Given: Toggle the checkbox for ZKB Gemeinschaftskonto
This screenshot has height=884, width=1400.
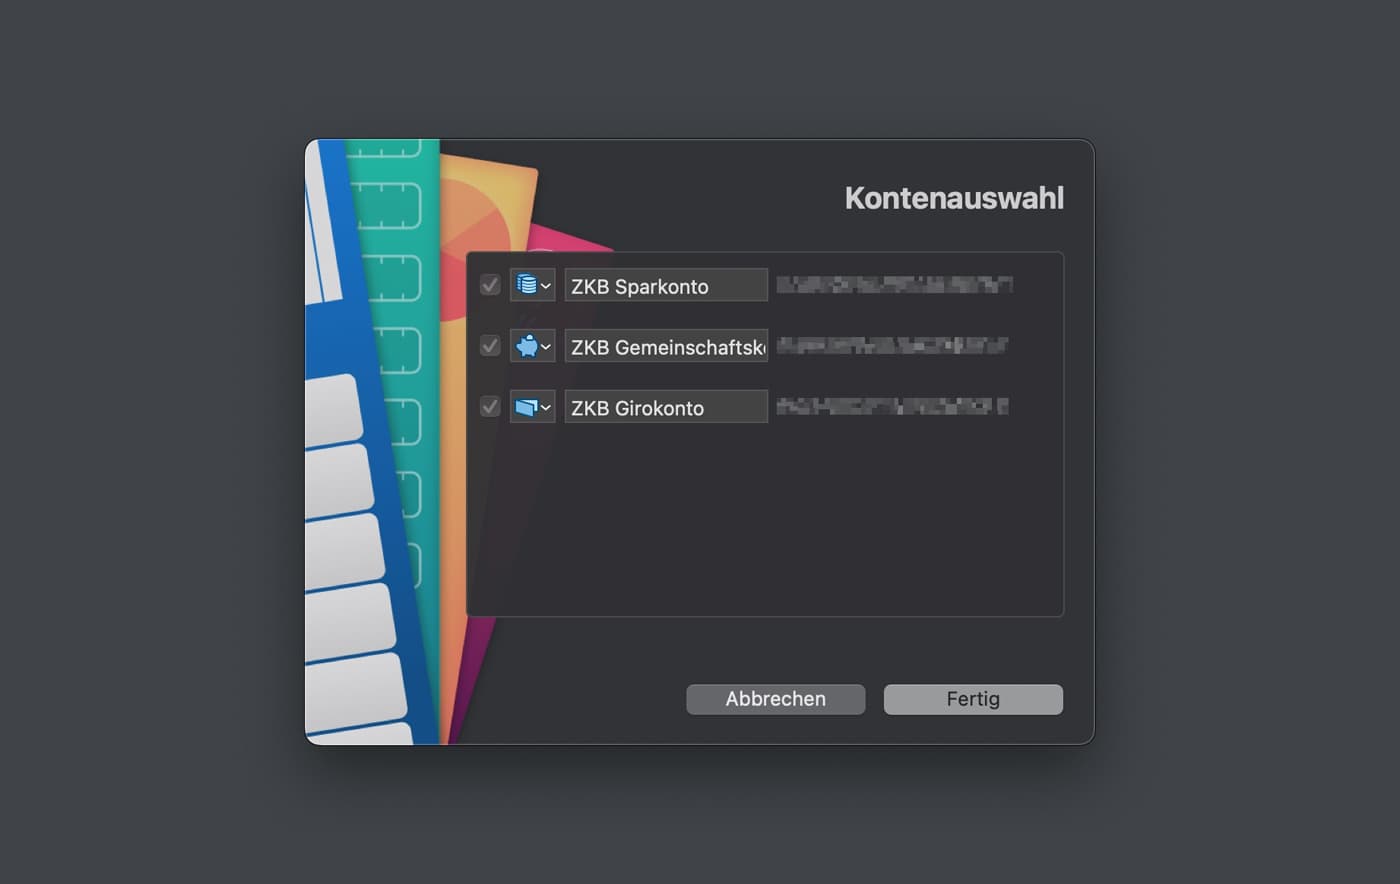Looking at the screenshot, I should [x=489, y=345].
